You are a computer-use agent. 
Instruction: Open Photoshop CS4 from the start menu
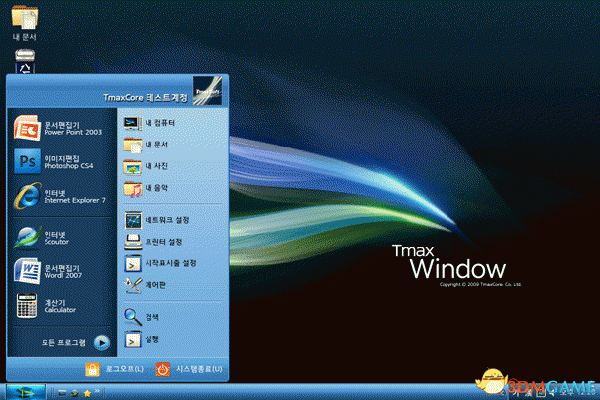(54, 162)
